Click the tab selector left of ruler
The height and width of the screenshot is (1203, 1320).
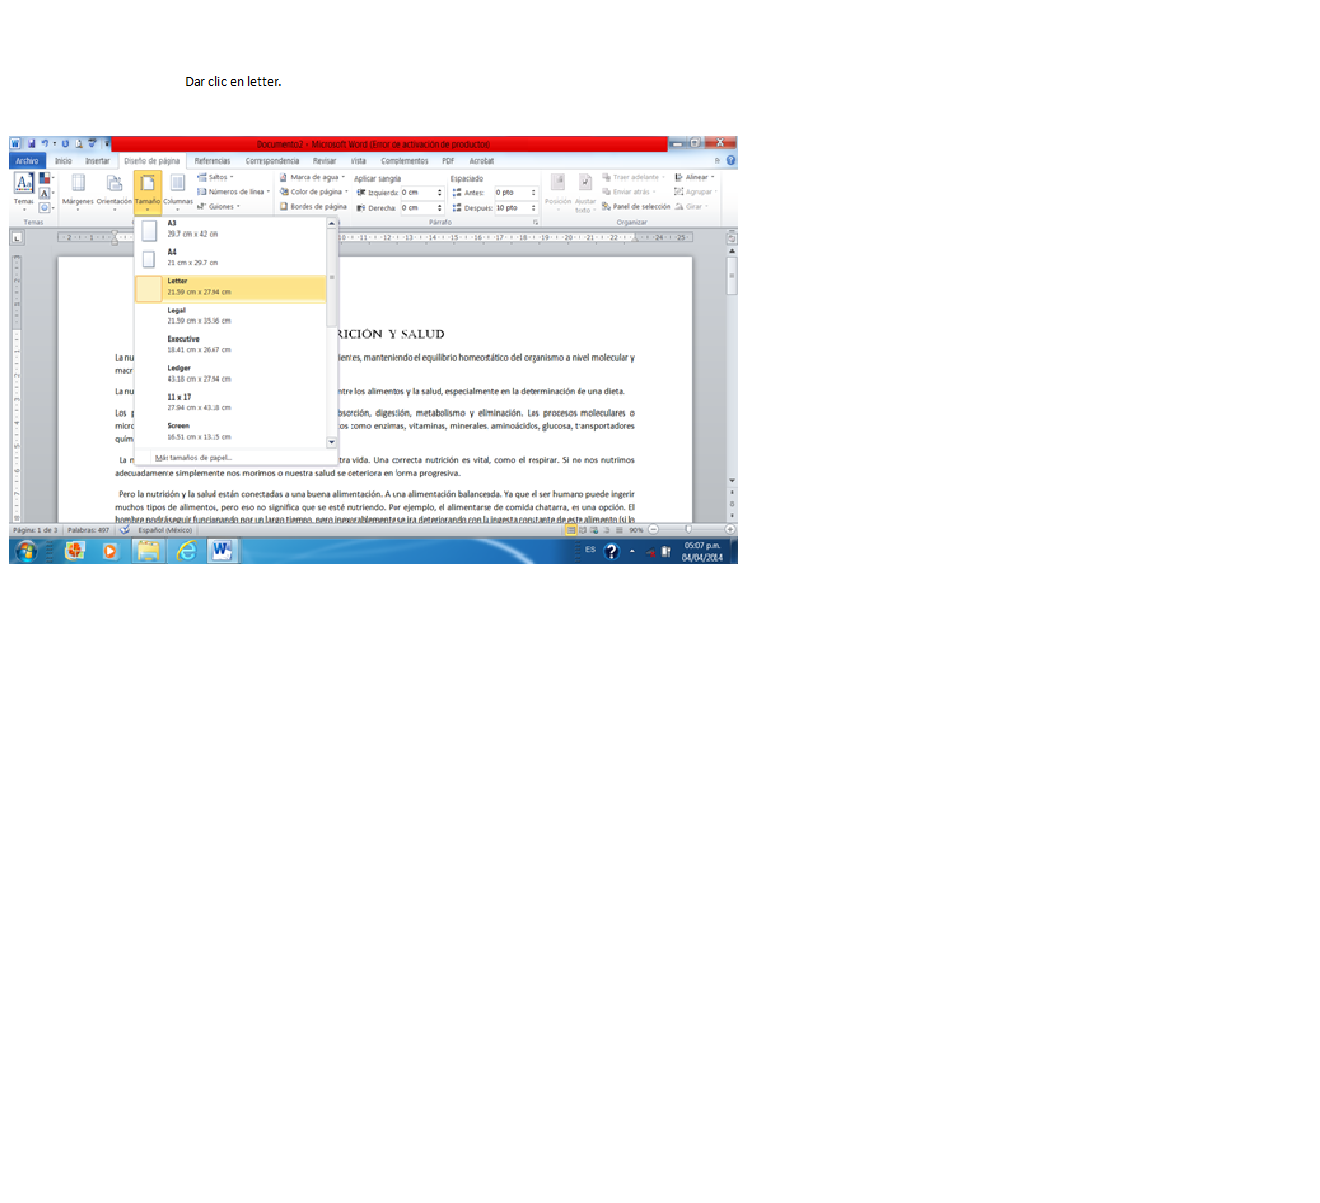click(17, 238)
